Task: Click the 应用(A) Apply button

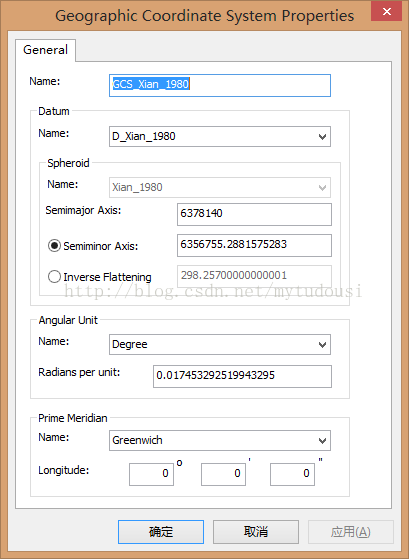Action: pos(351,532)
